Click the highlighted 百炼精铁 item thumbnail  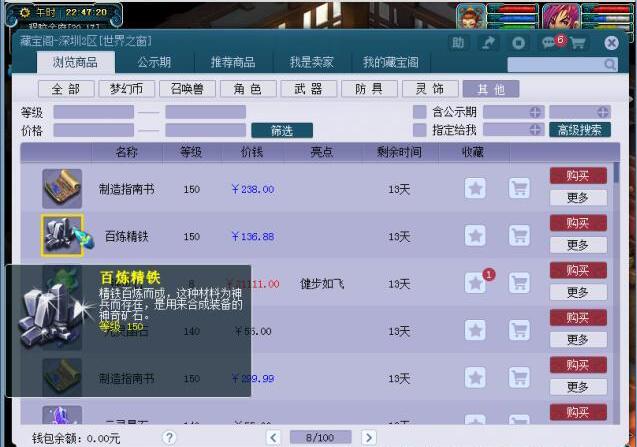(x=63, y=236)
